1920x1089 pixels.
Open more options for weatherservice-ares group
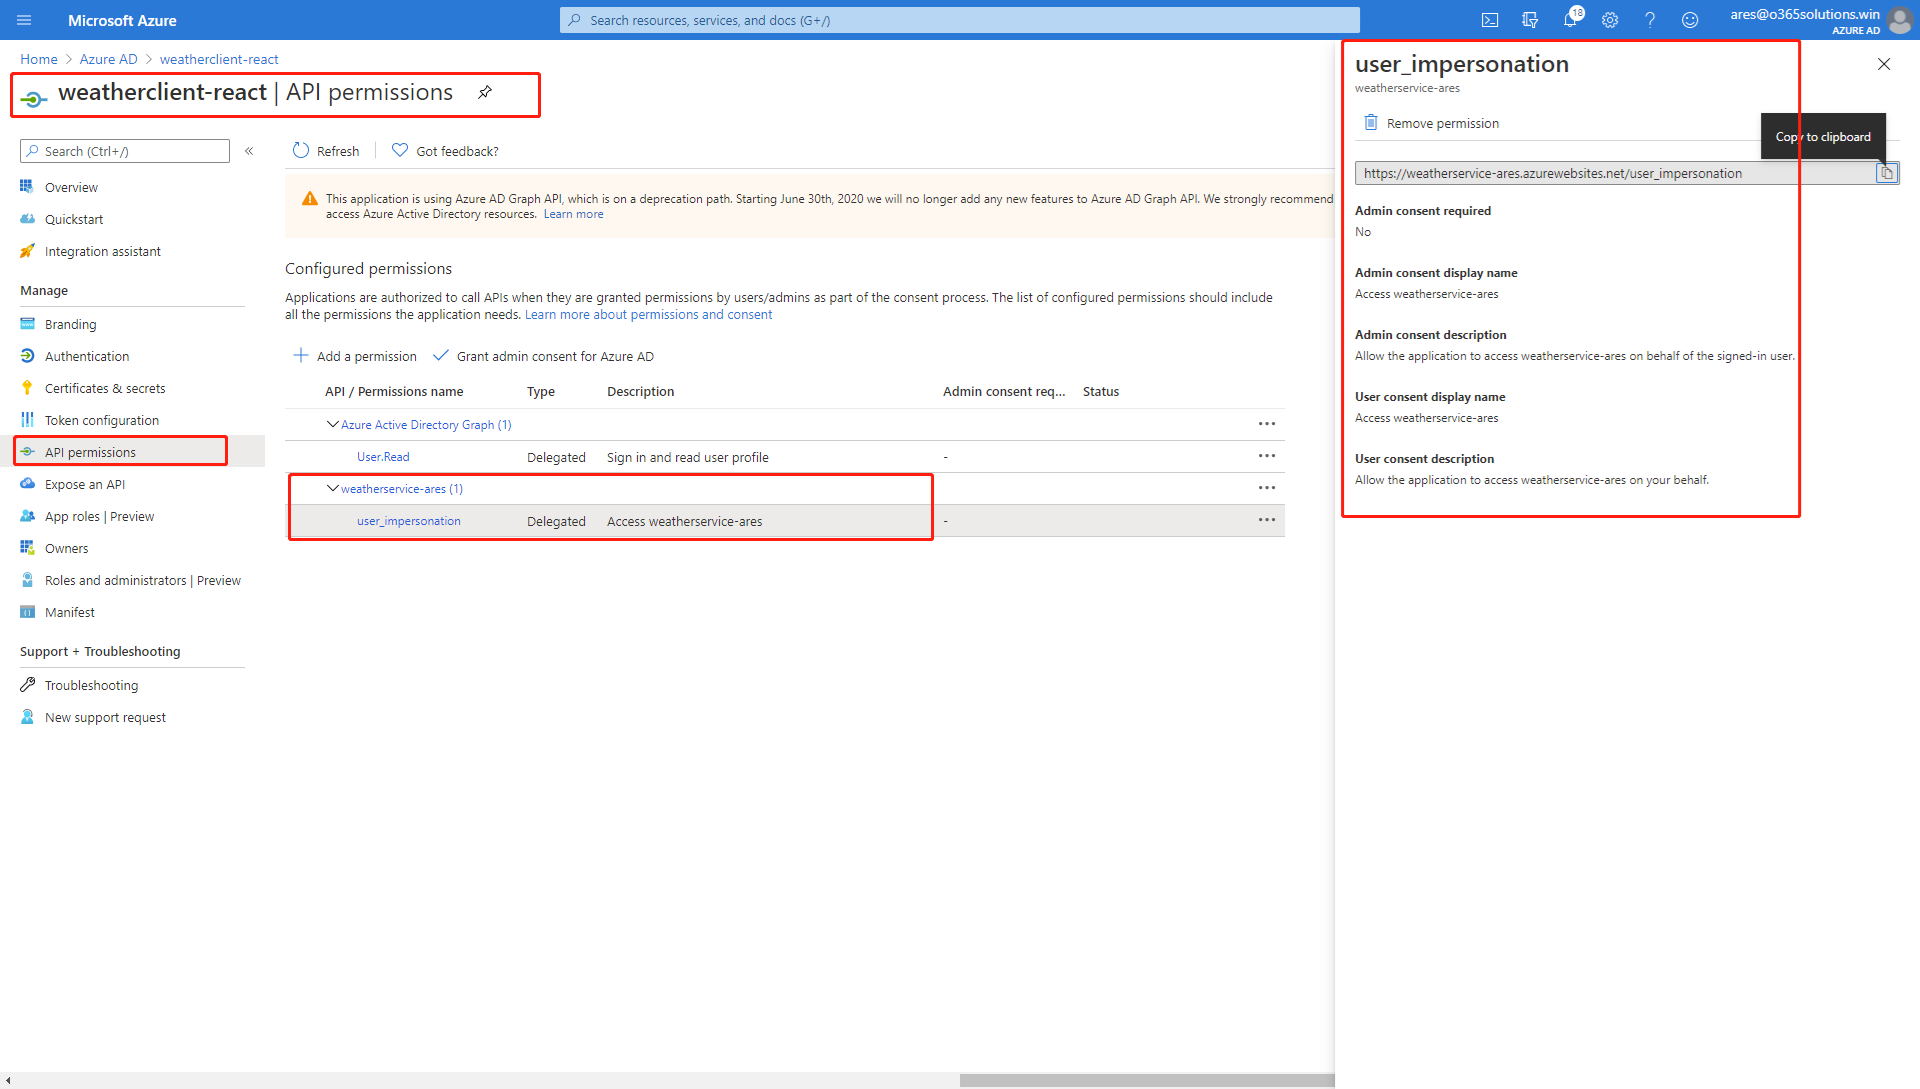pos(1267,488)
